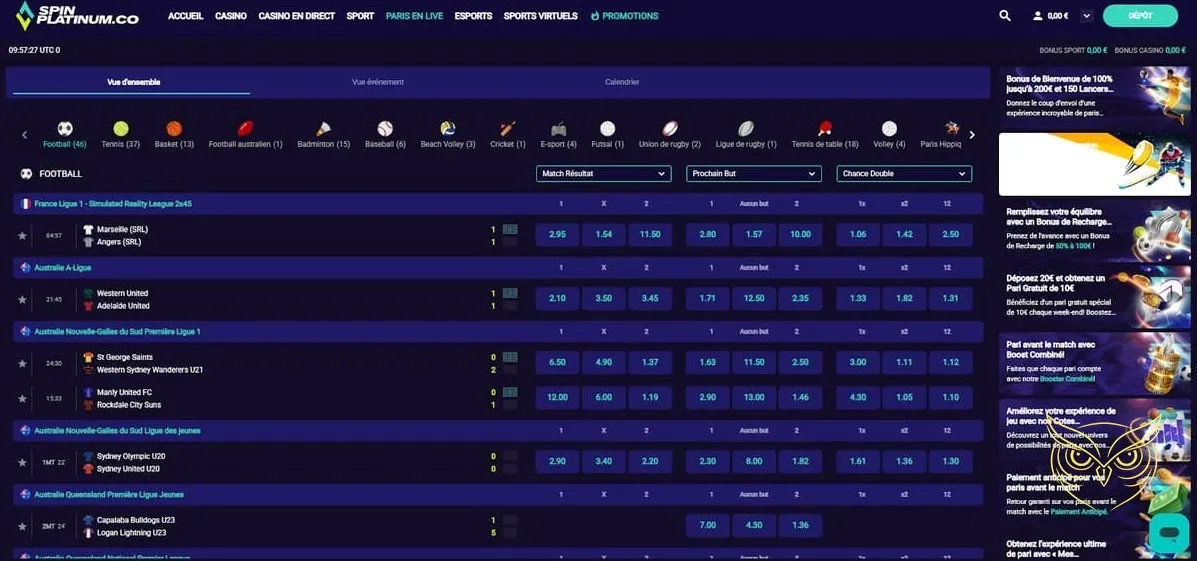Open the search magnifier icon

point(1005,15)
